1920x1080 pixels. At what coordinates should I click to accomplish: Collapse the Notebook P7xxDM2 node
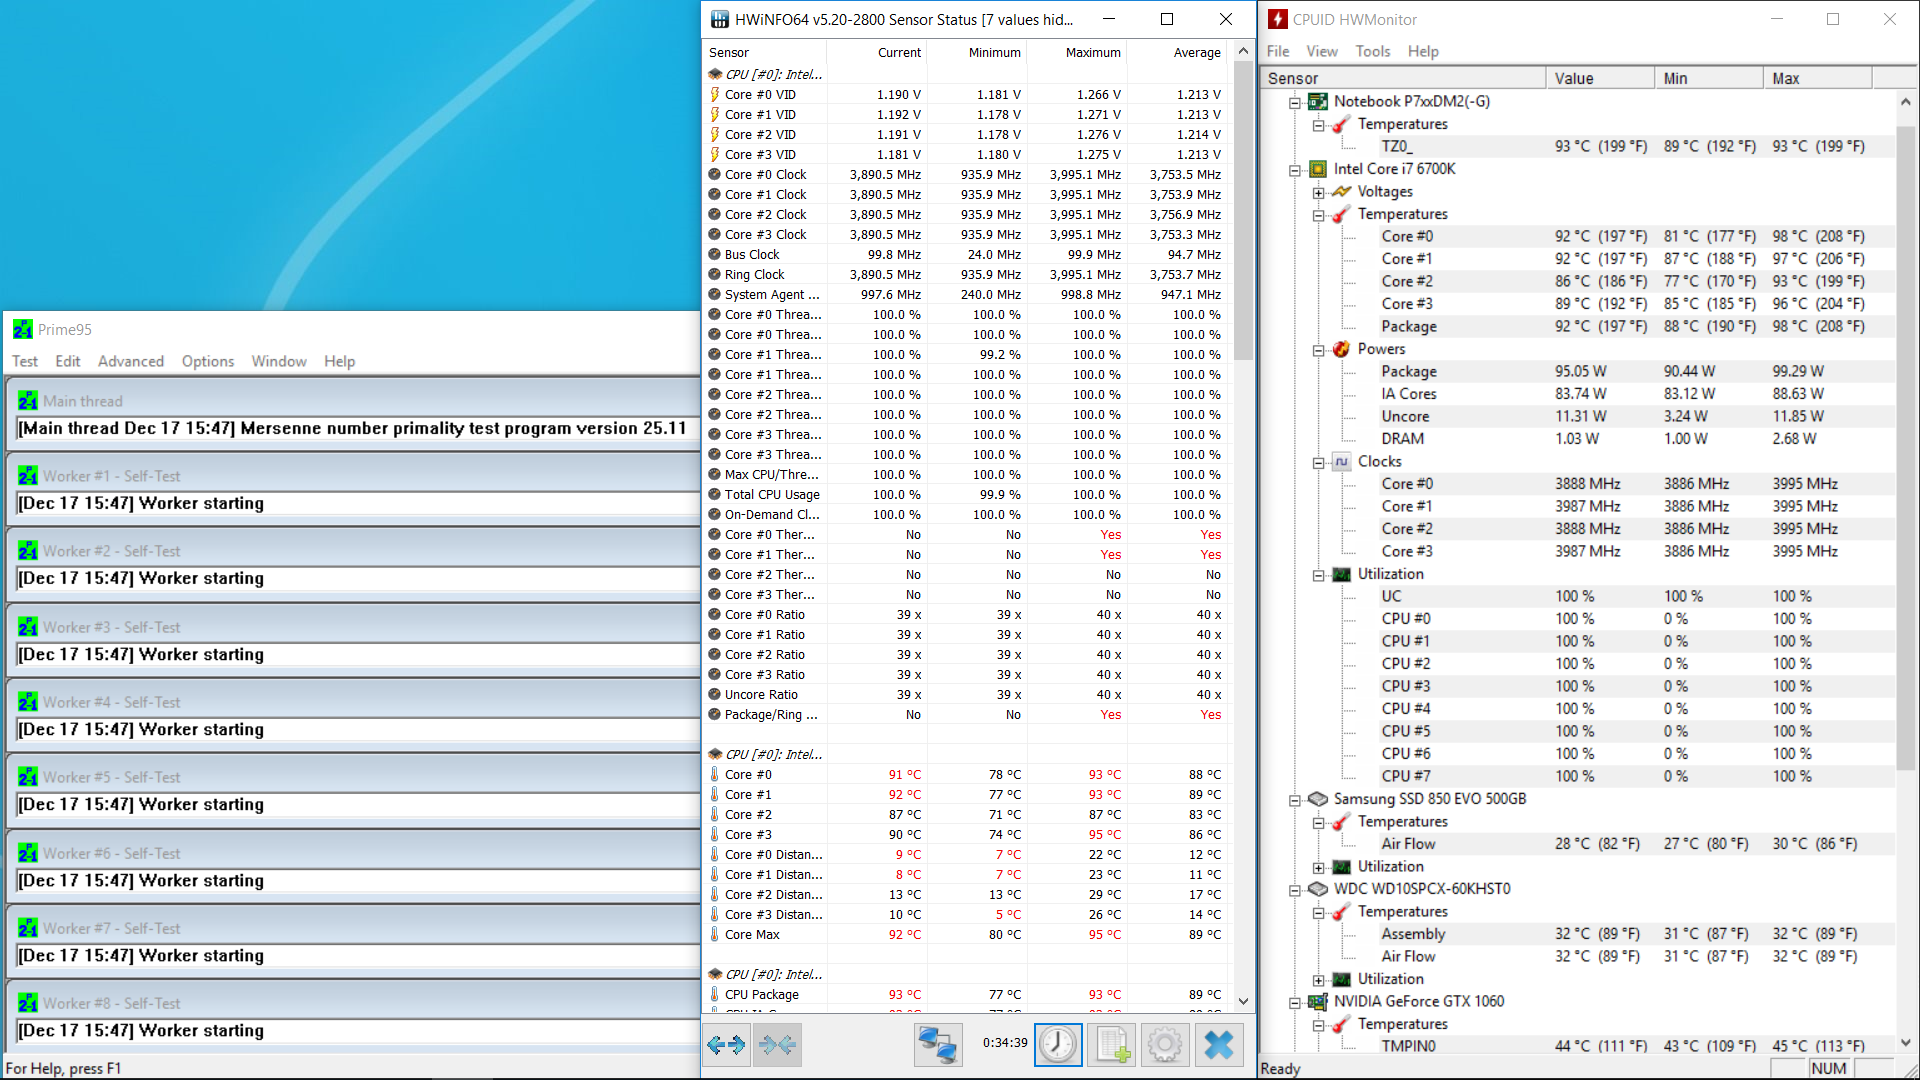[x=1294, y=102]
